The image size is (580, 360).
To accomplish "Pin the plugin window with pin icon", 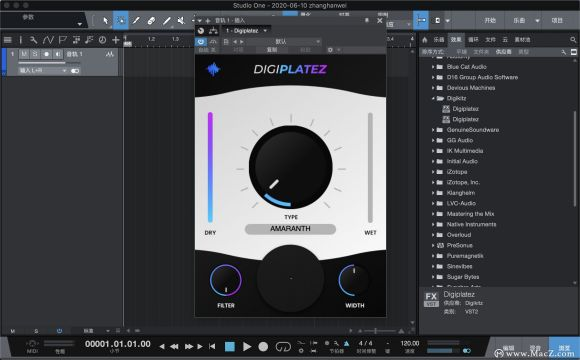I will [367, 20].
